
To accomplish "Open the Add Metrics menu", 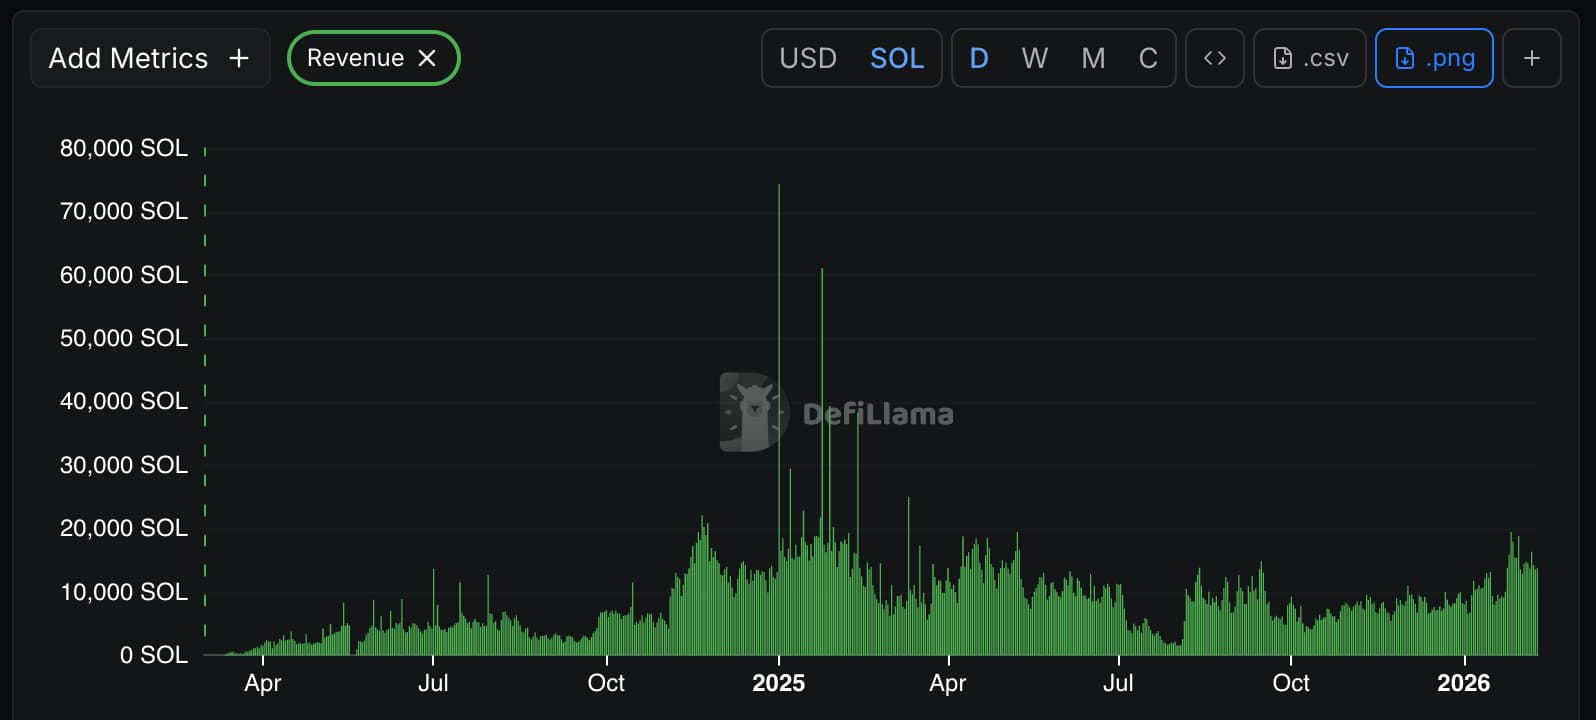I will [150, 58].
